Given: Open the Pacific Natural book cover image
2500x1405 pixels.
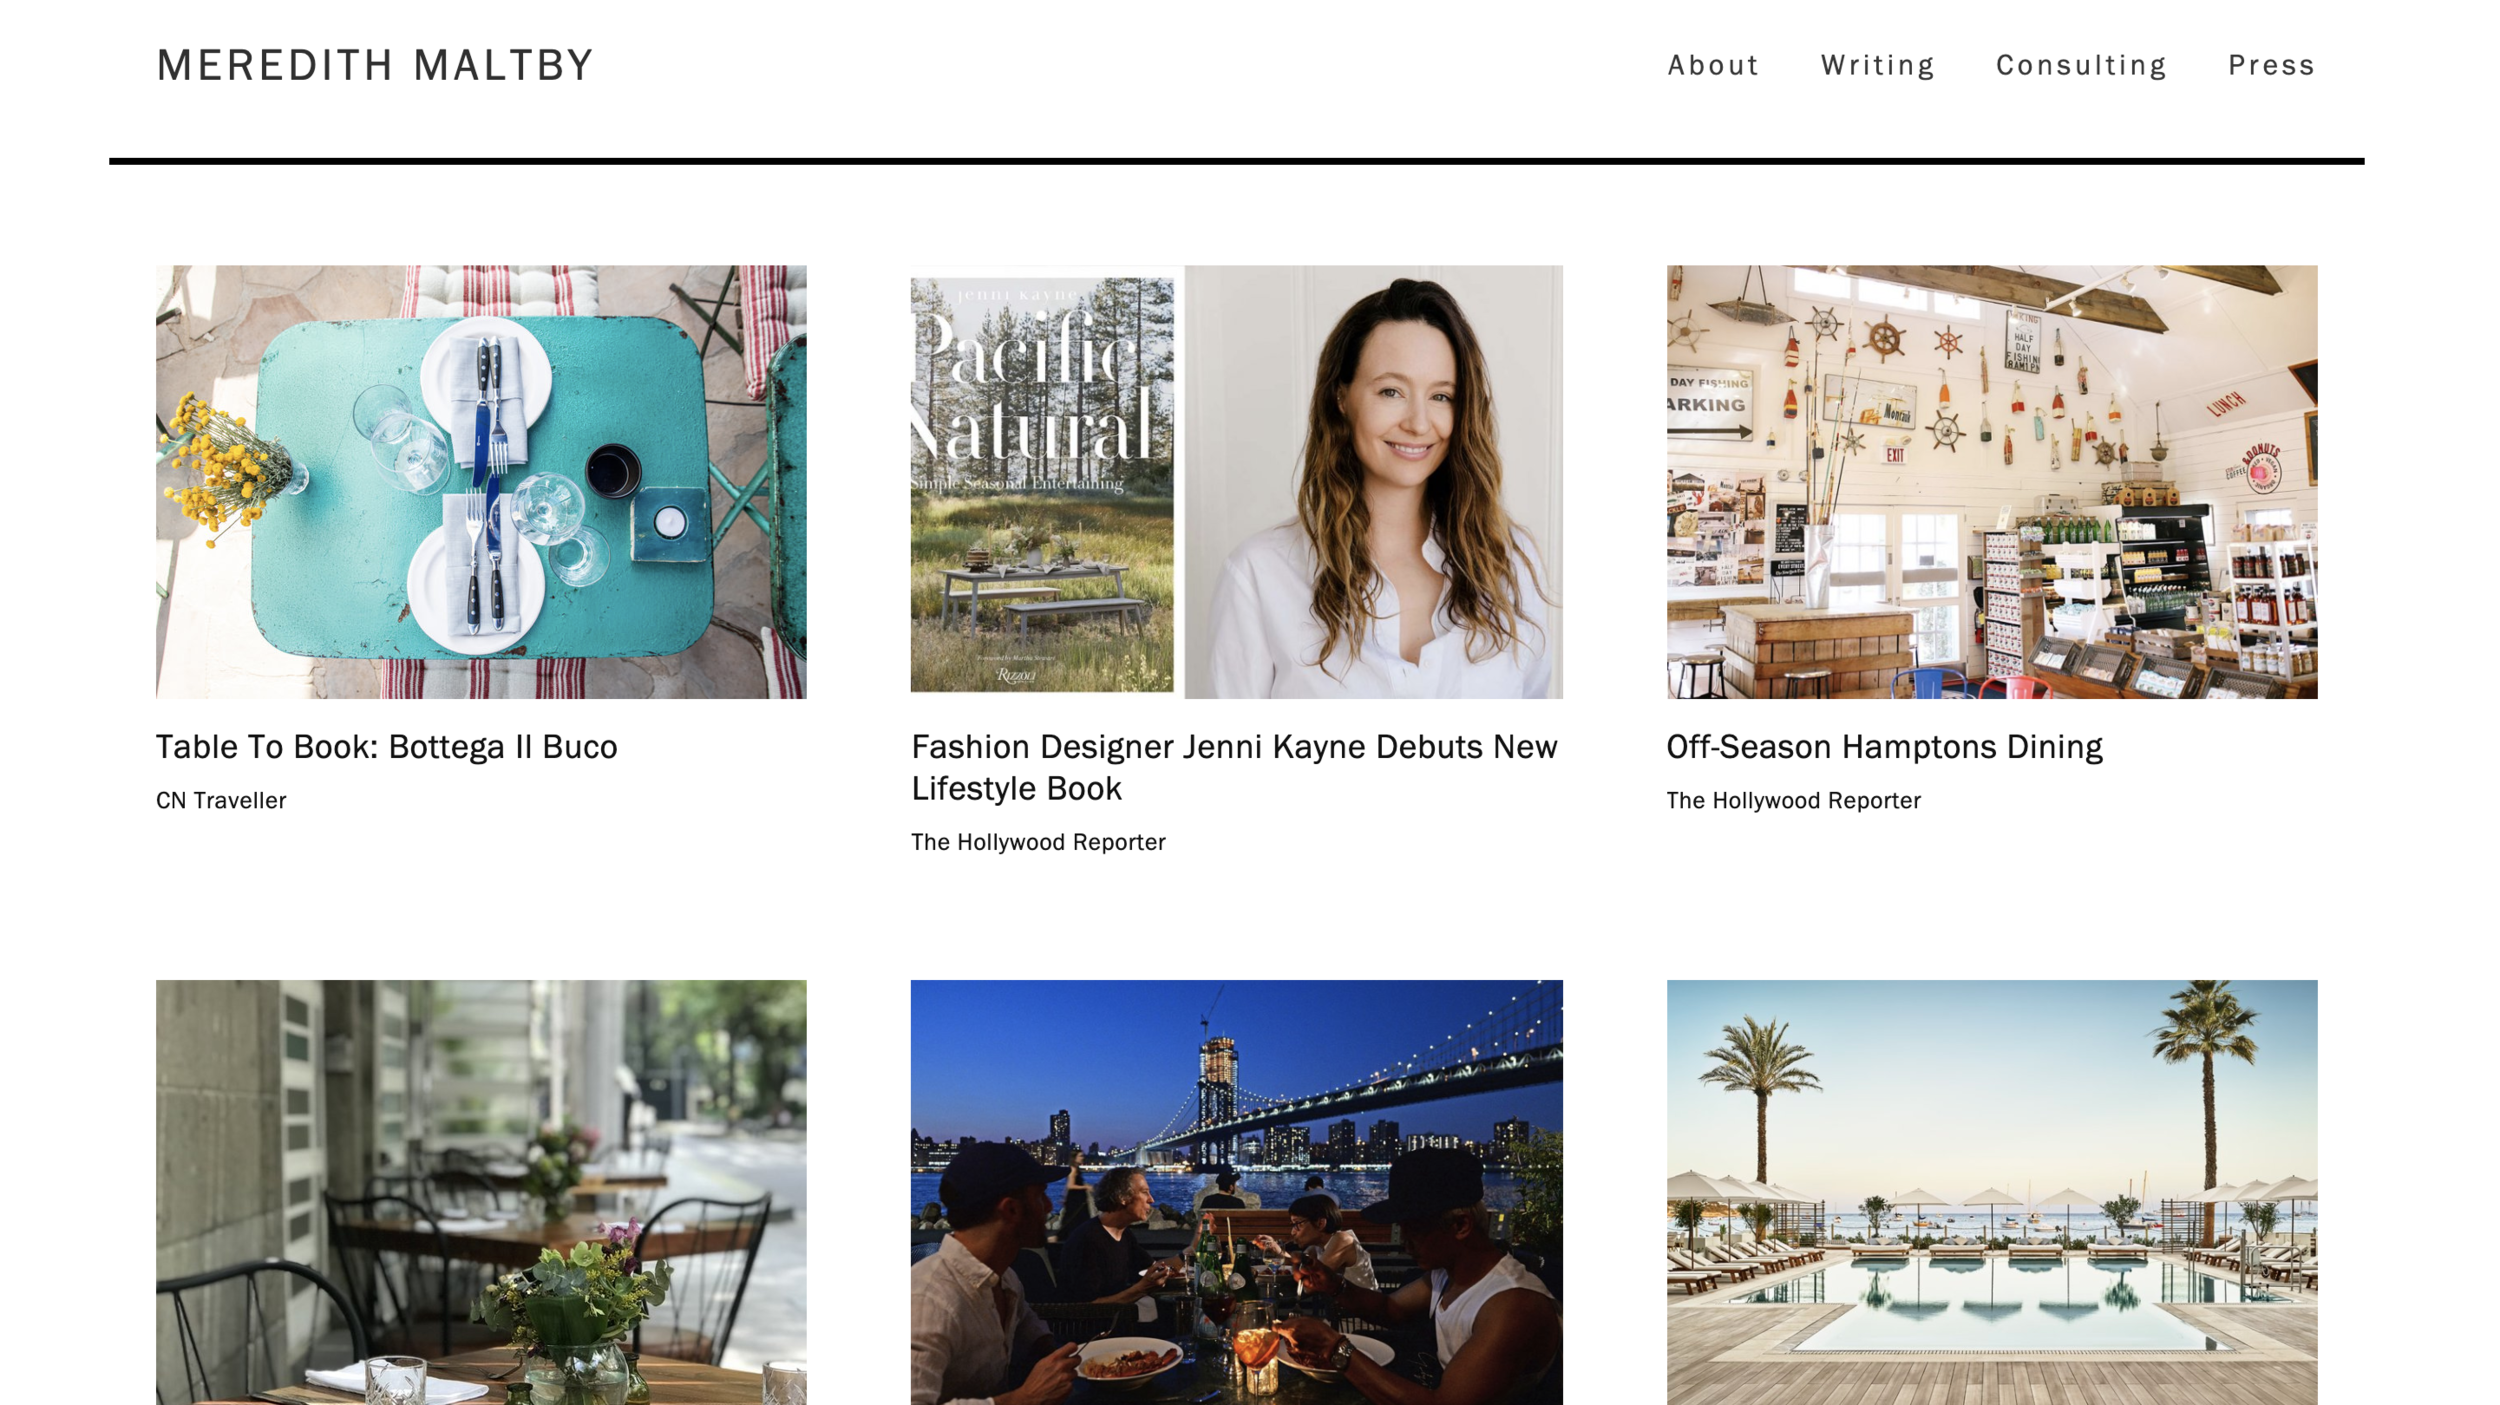Looking at the screenshot, I should (x=1042, y=483).
